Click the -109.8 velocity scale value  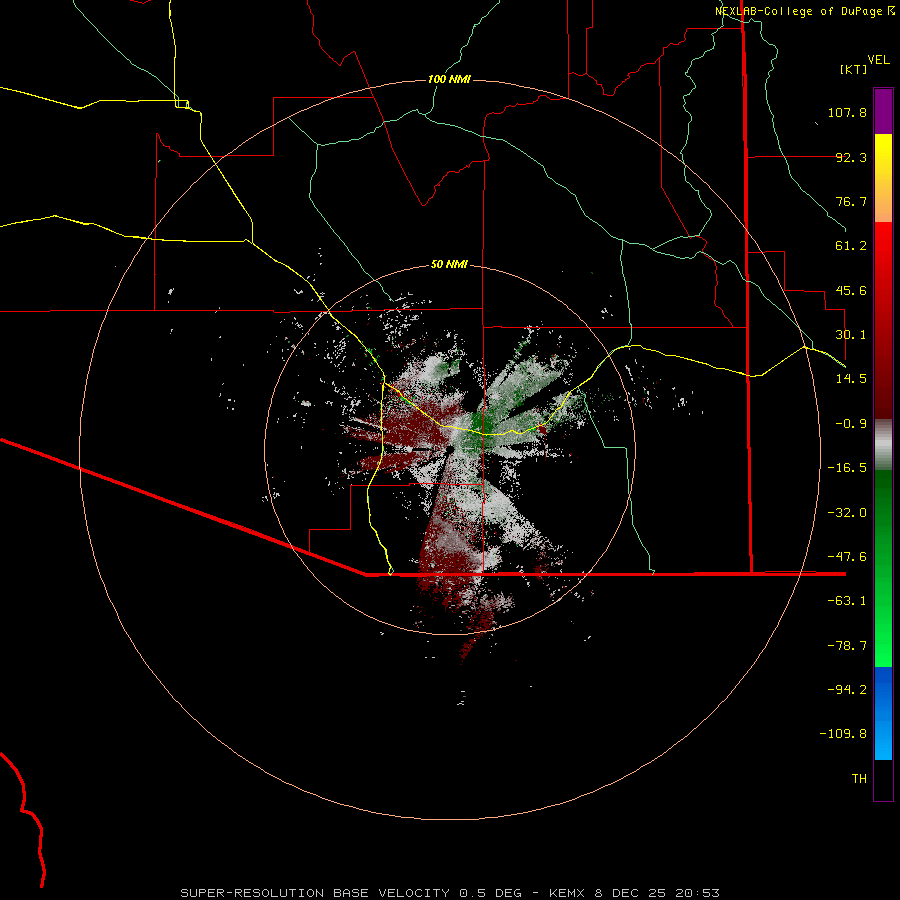843,734
